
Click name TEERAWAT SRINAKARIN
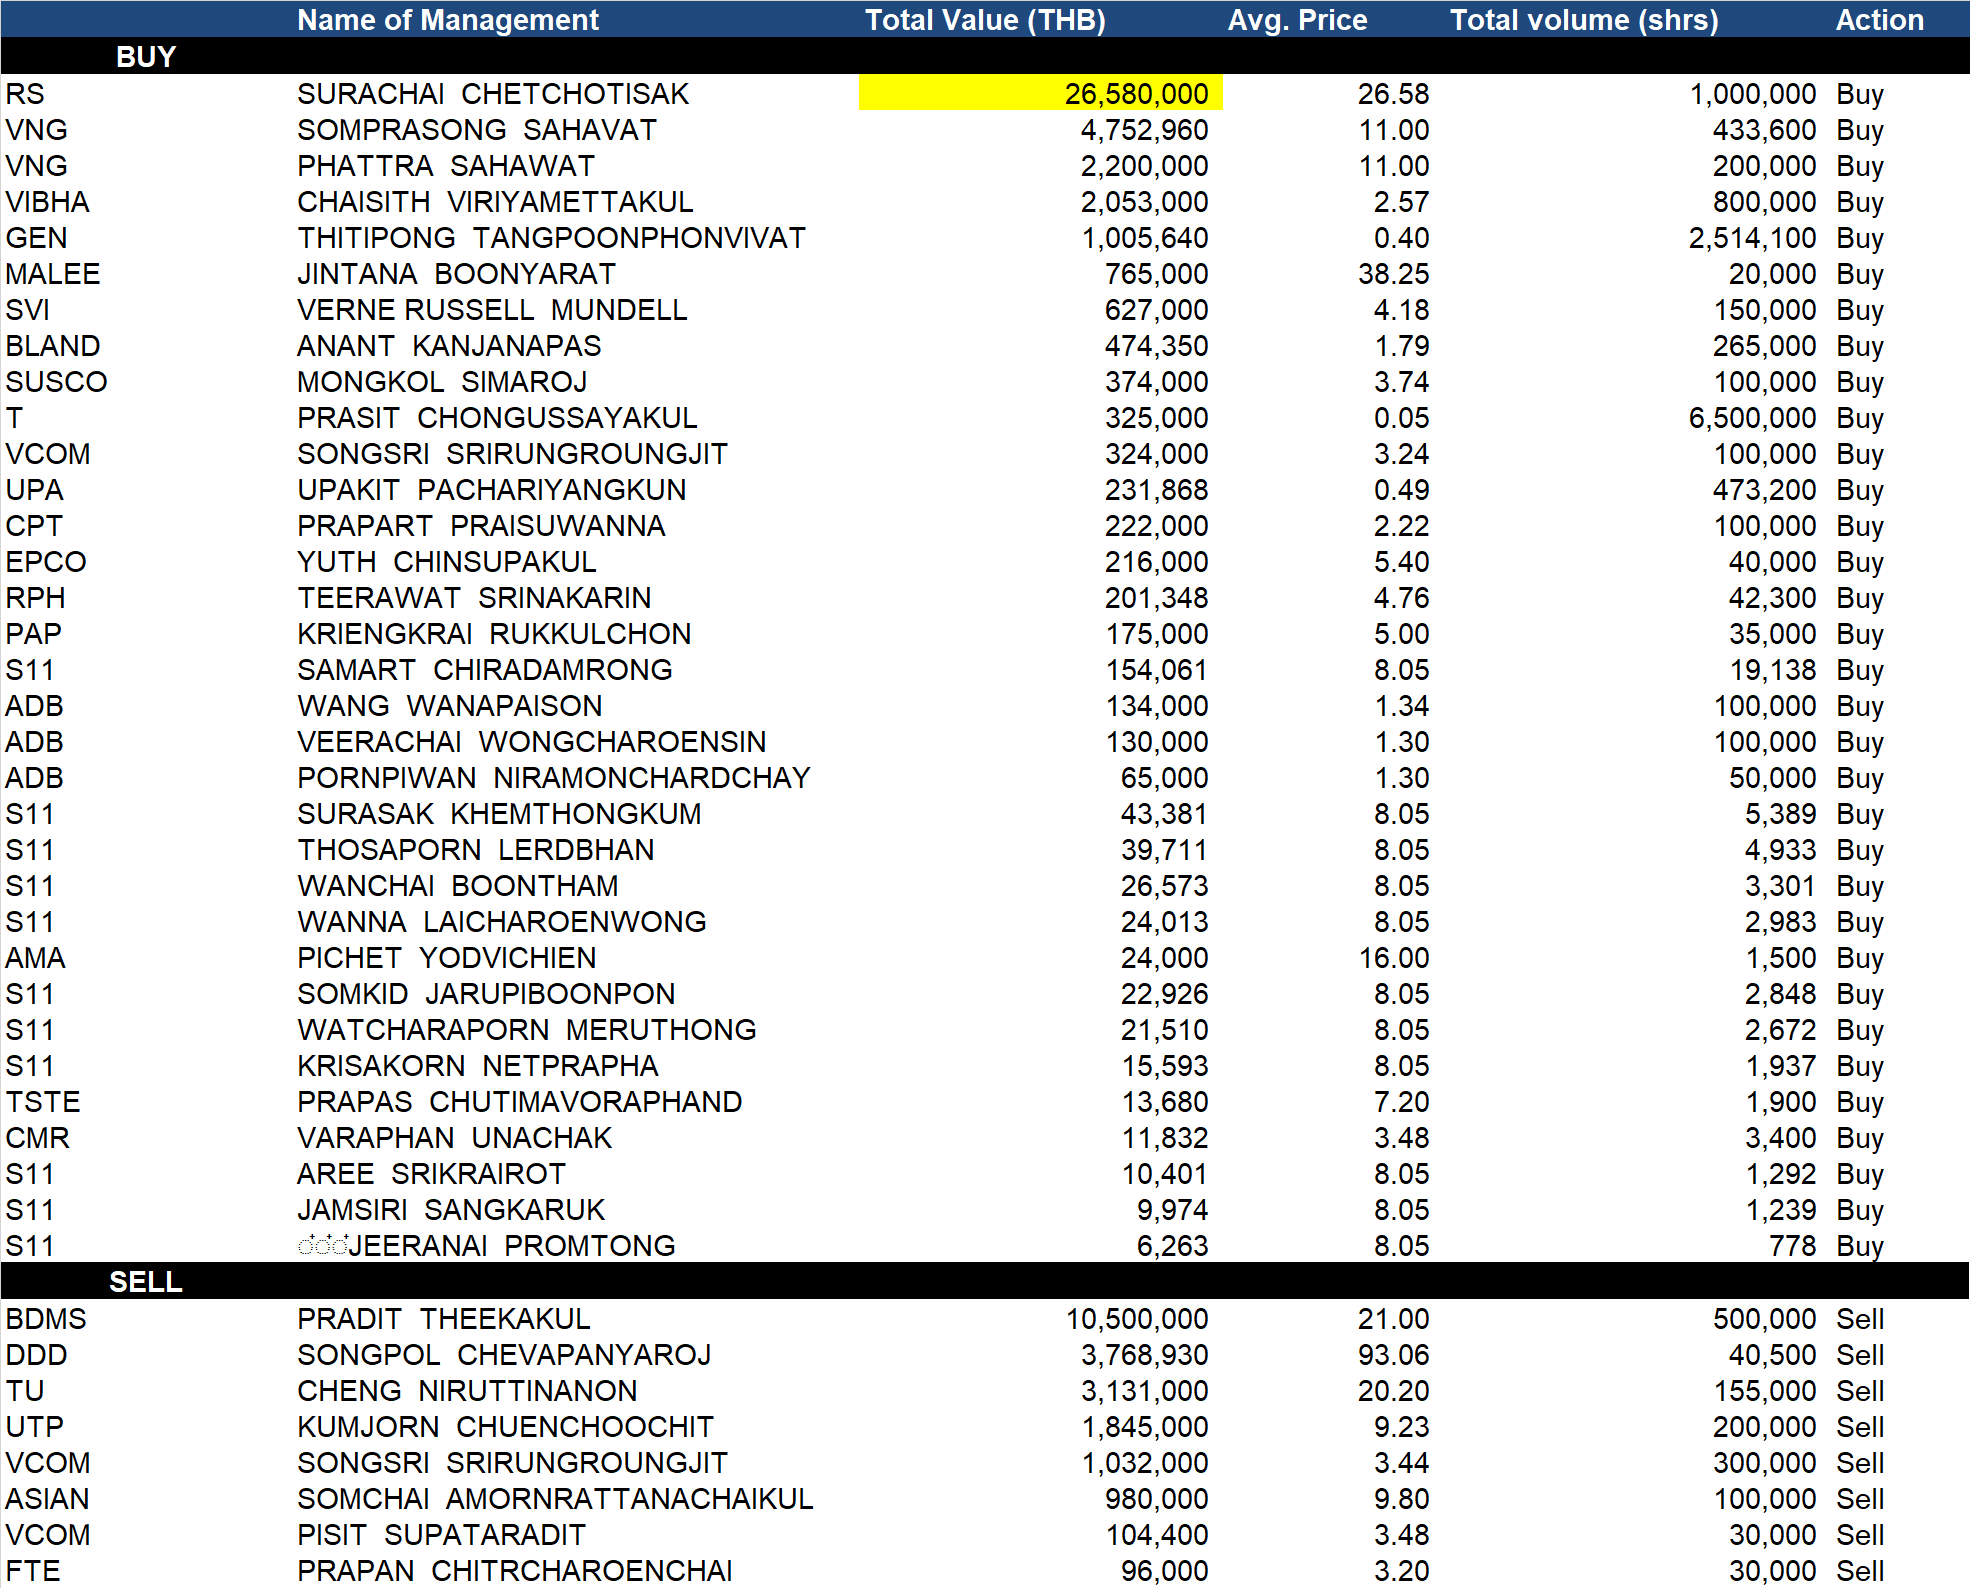click(x=474, y=598)
